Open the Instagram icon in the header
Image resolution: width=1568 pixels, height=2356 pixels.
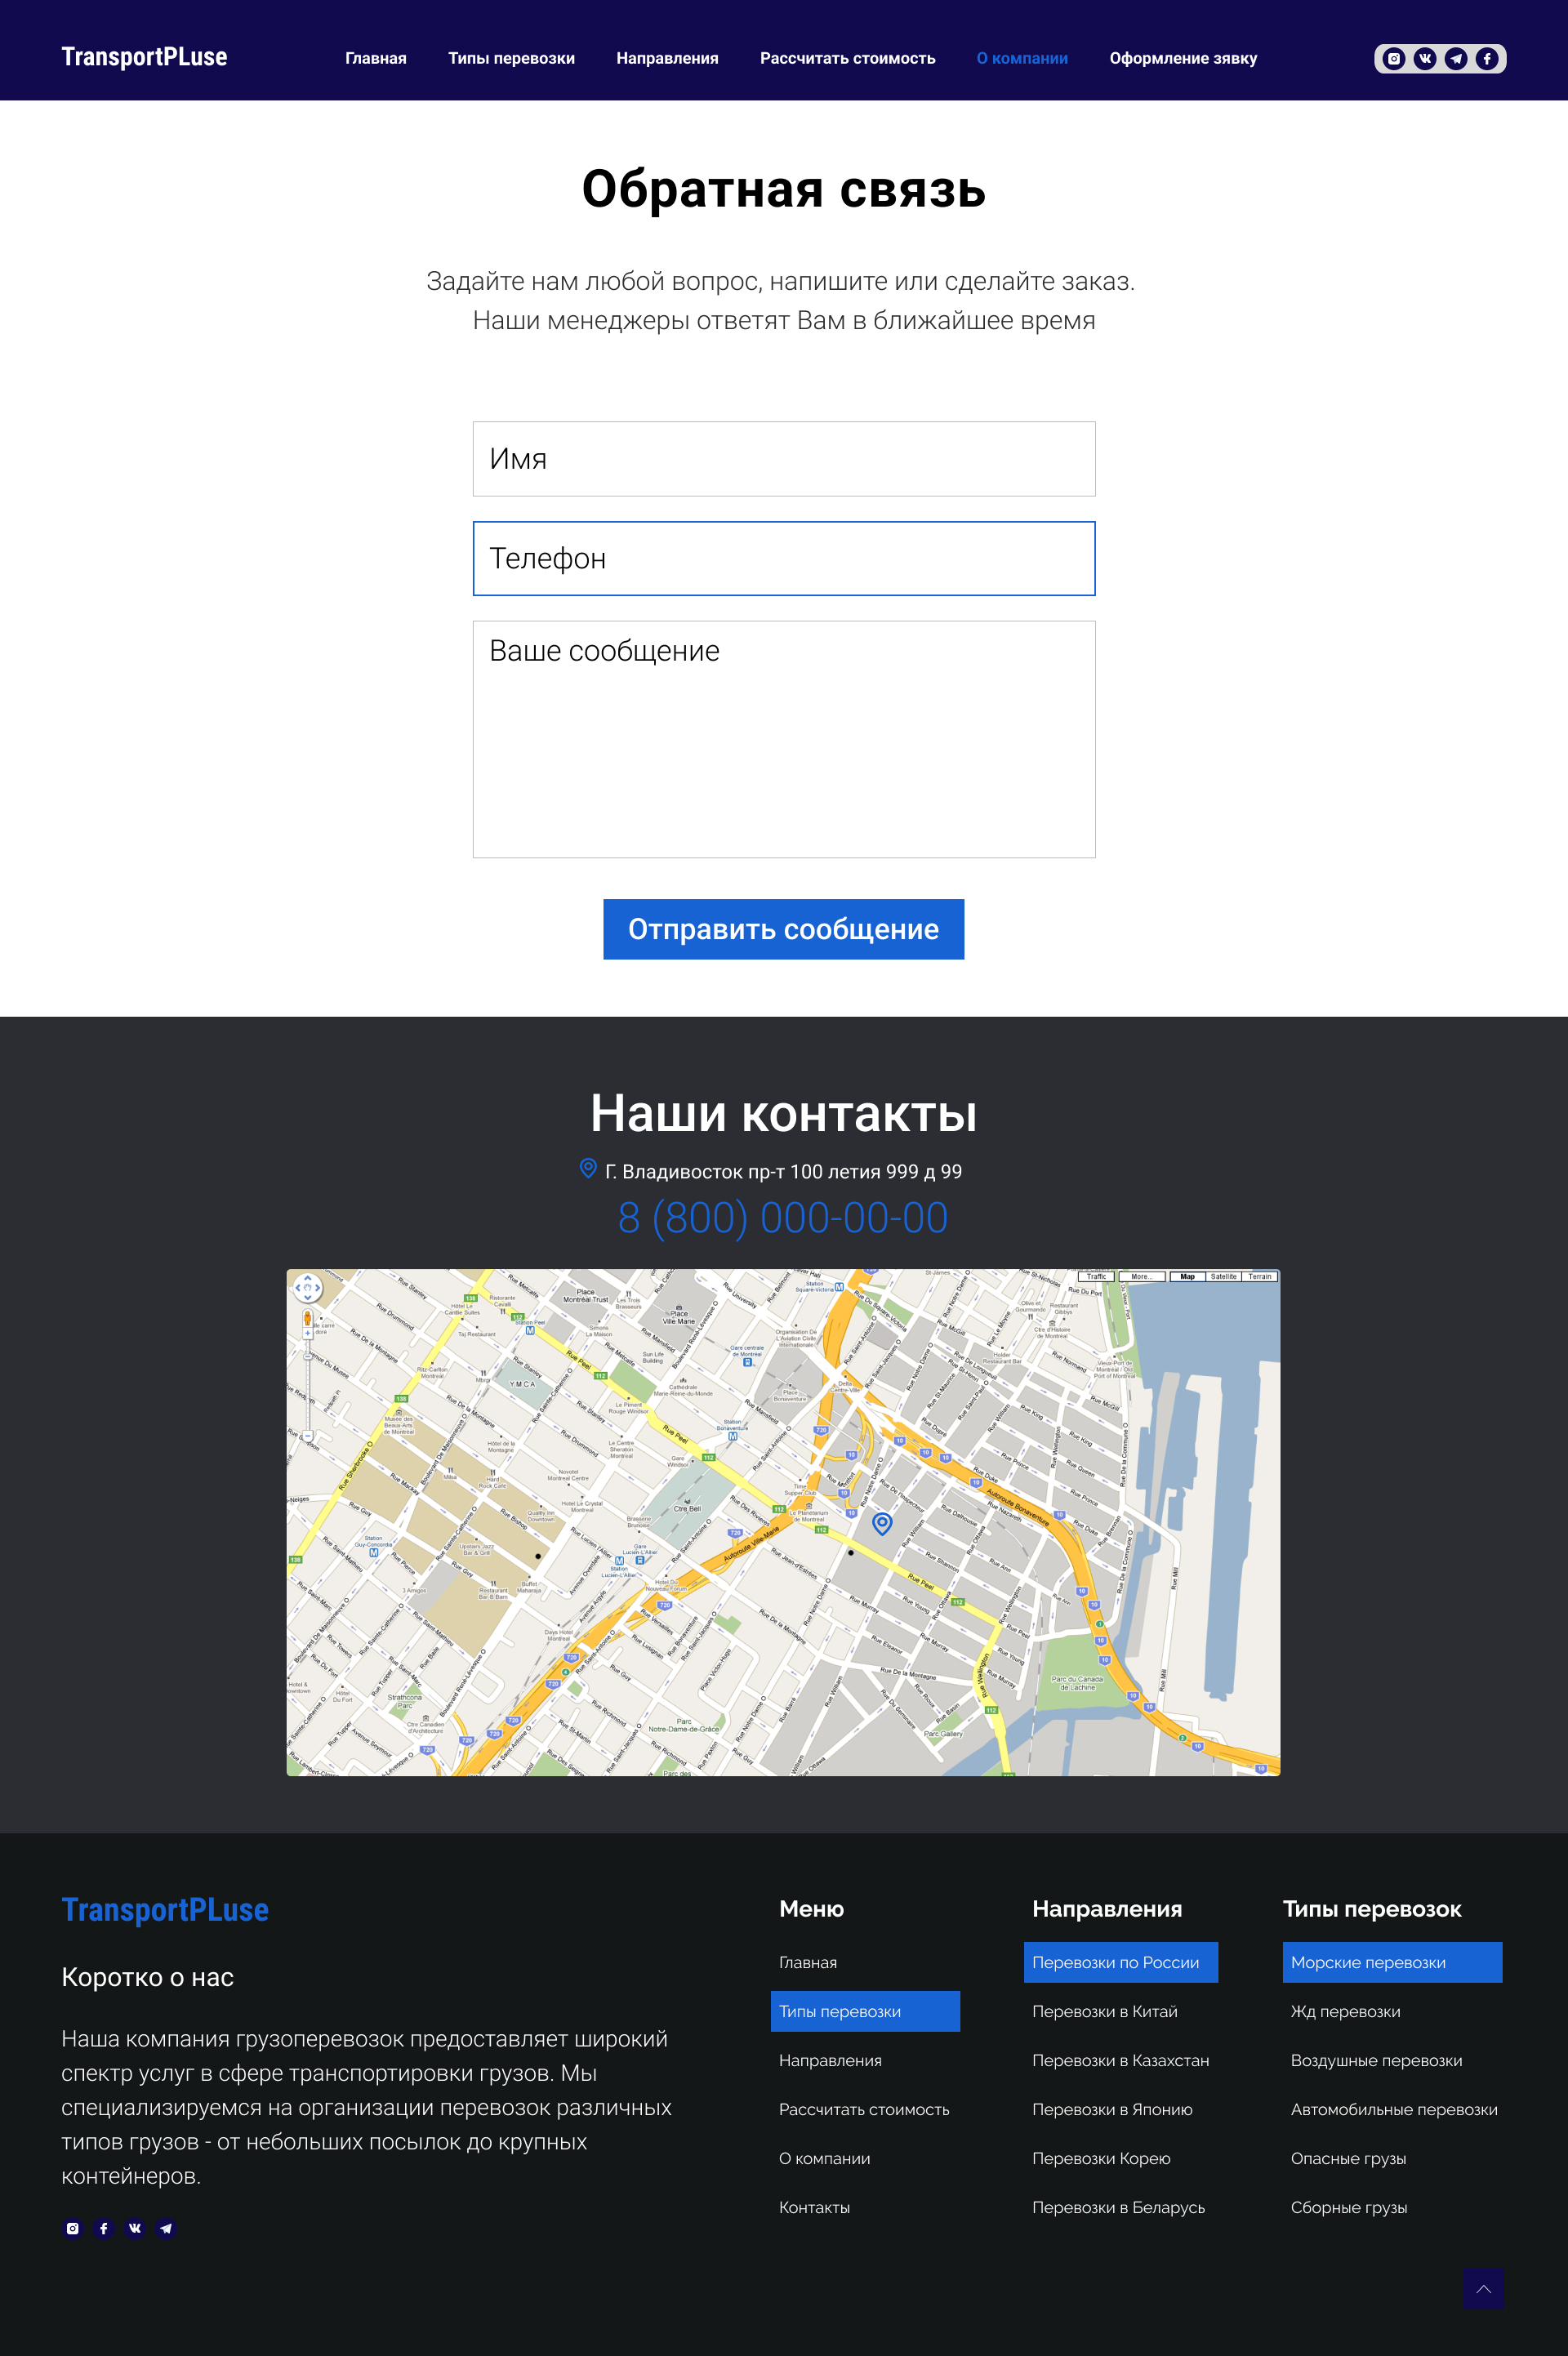pyautogui.click(x=1394, y=59)
